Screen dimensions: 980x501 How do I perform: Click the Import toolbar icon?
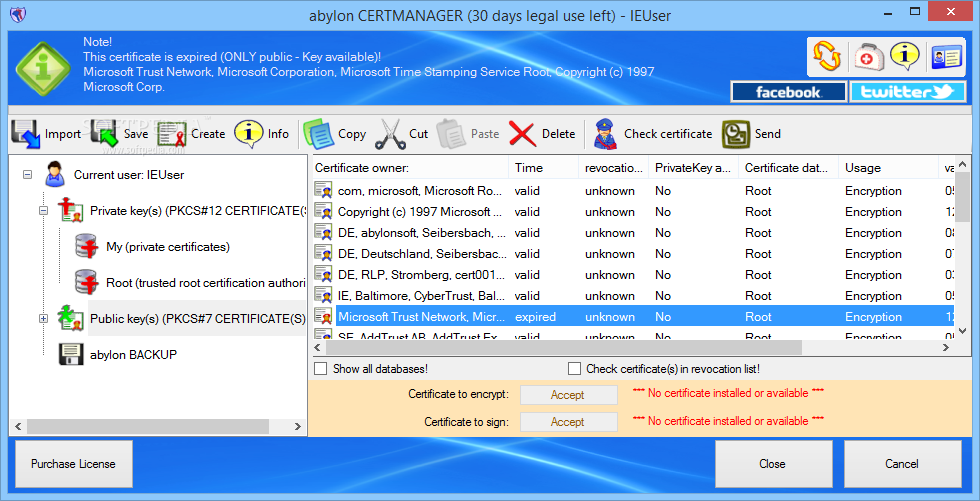pyautogui.click(x=26, y=134)
